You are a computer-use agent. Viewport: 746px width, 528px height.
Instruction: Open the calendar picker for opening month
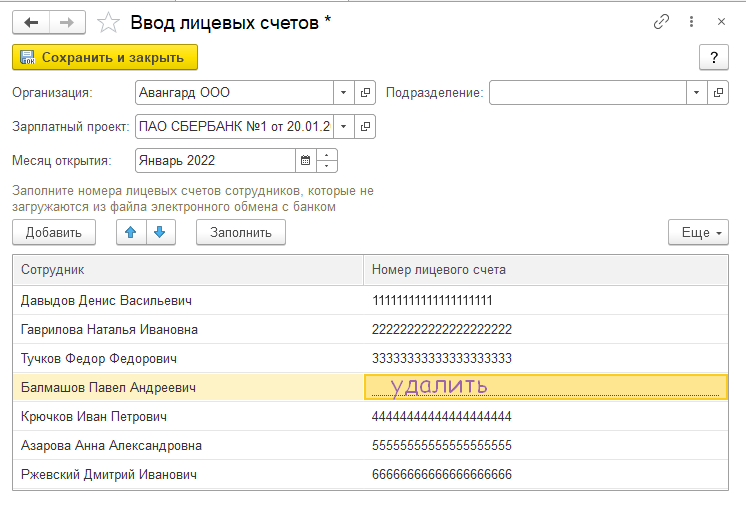coord(304,160)
